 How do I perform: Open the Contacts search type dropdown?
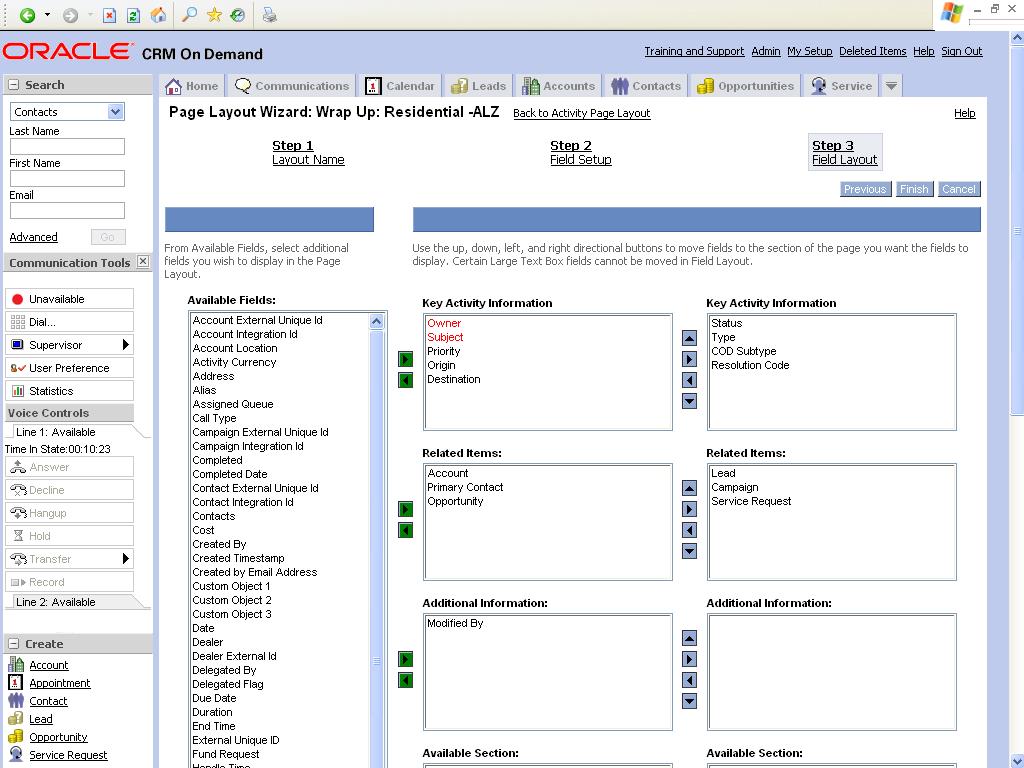click(x=116, y=112)
